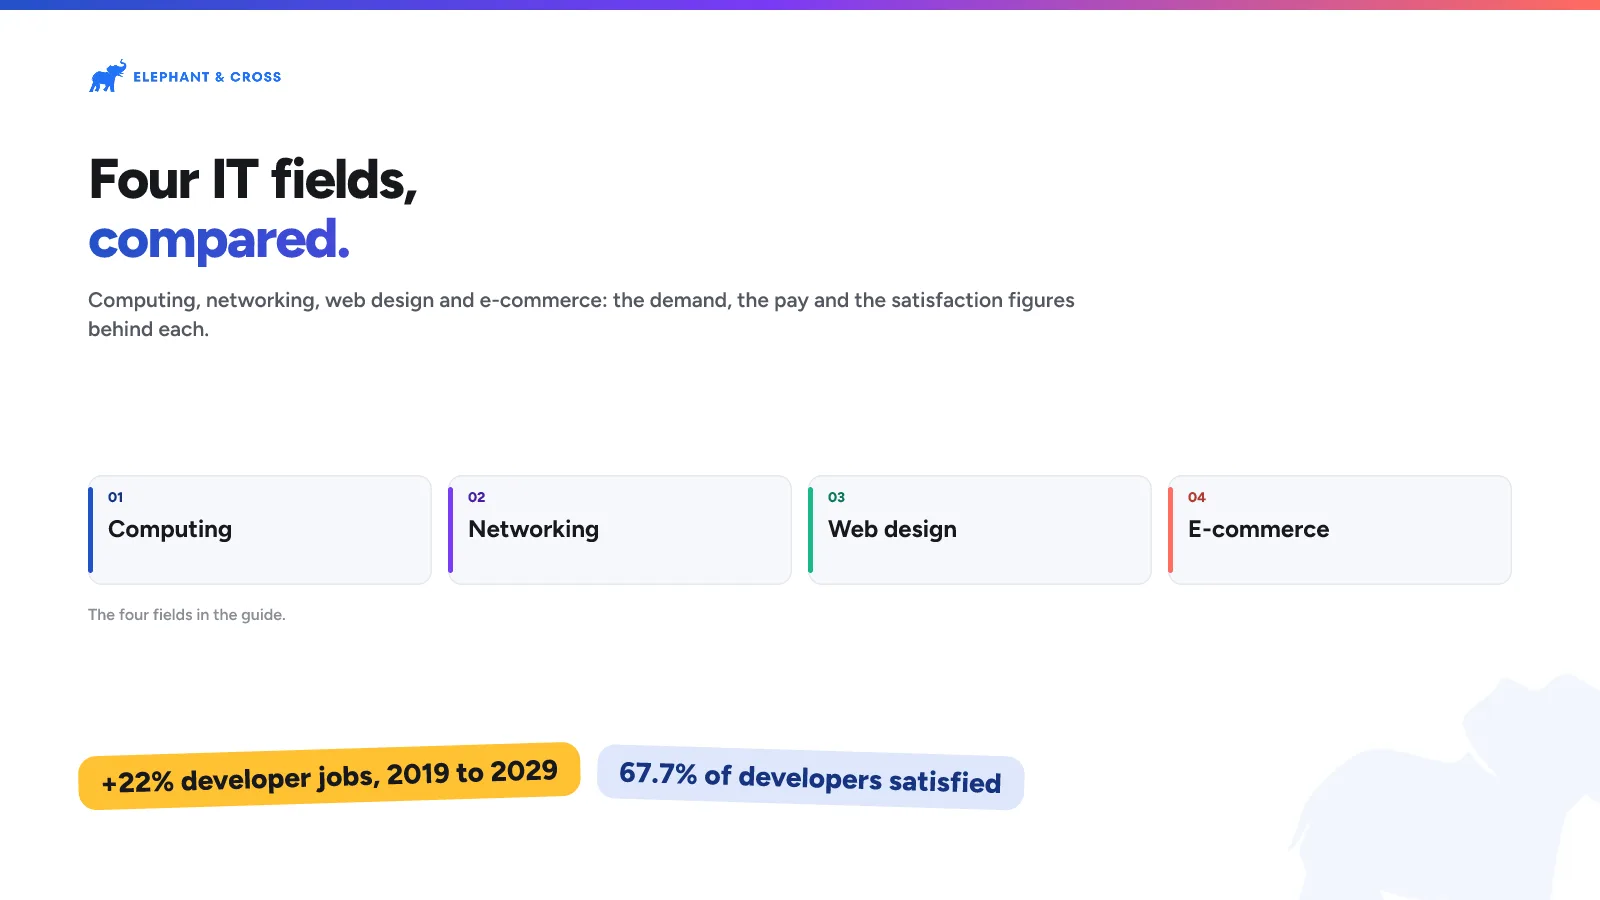Screen dimensions: 1600x900
Task: Click the '02' number on Networking card
Action: 477,497
